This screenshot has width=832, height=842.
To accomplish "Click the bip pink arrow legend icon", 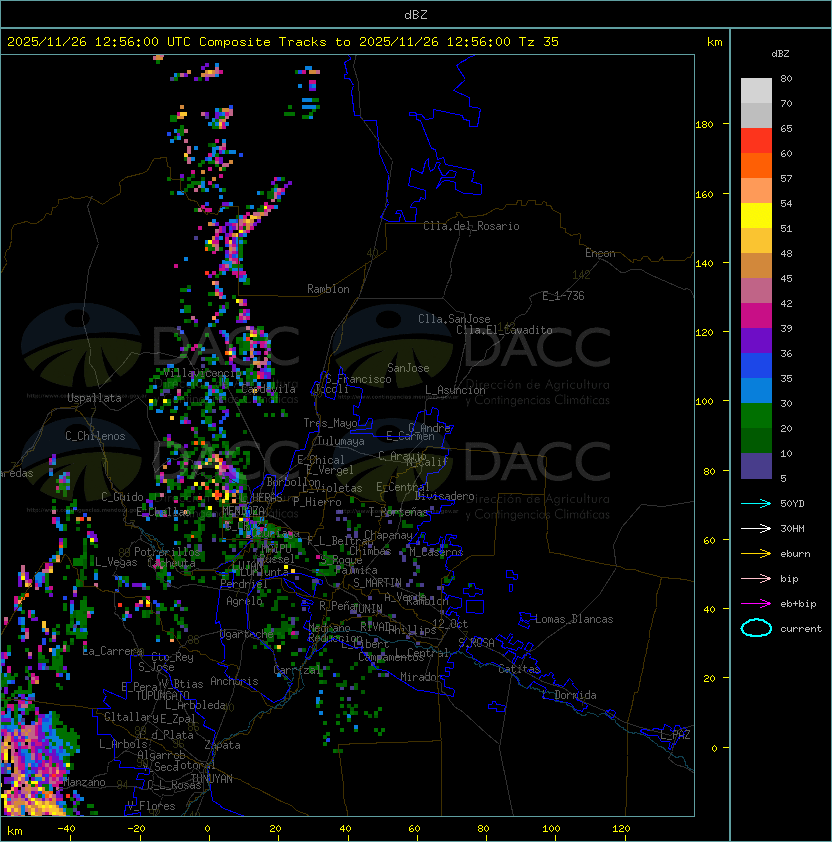I will tap(756, 579).
